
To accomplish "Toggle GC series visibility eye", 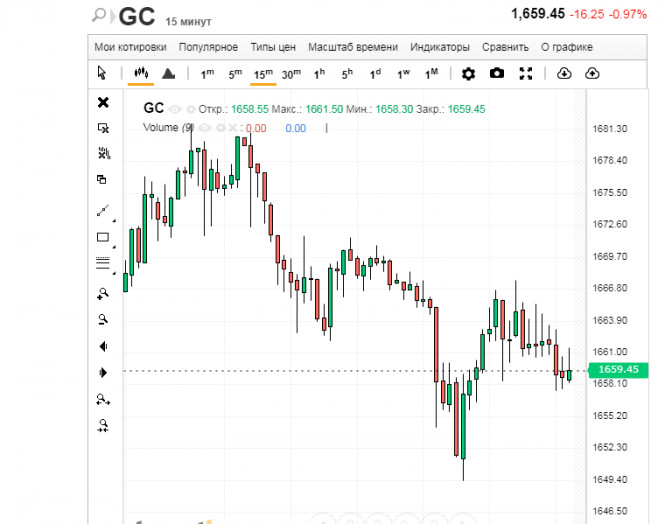I will (175, 109).
